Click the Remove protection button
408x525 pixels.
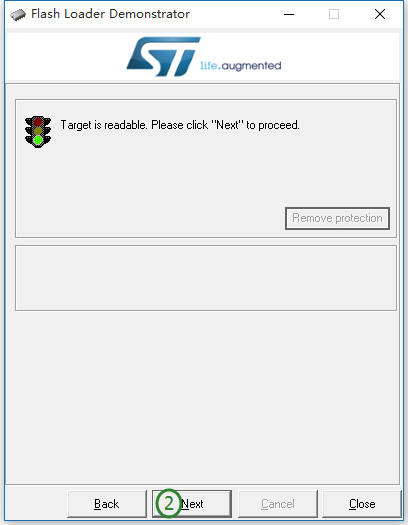pyautogui.click(x=337, y=218)
